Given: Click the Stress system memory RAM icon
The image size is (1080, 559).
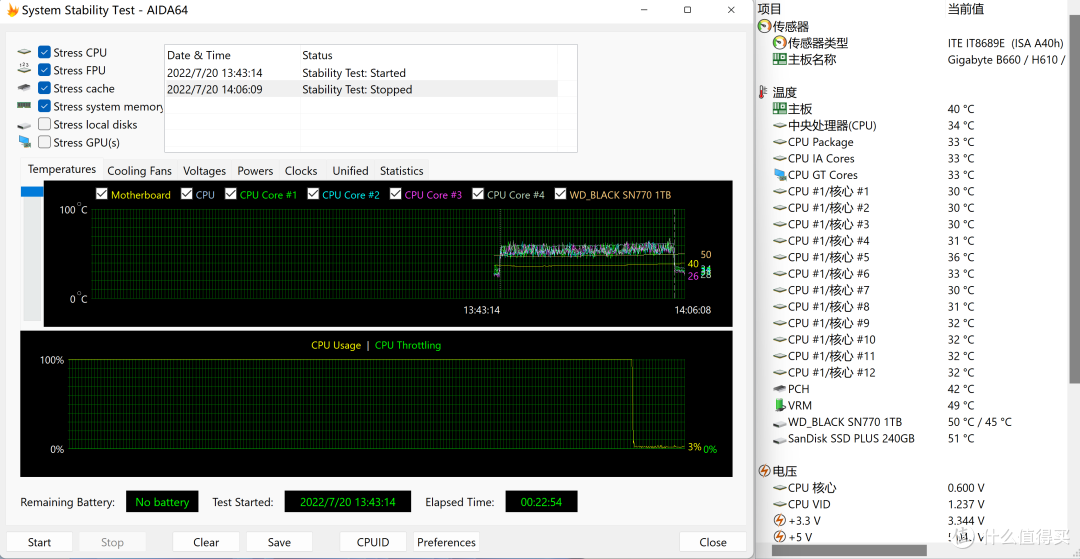Looking at the screenshot, I should coord(25,106).
